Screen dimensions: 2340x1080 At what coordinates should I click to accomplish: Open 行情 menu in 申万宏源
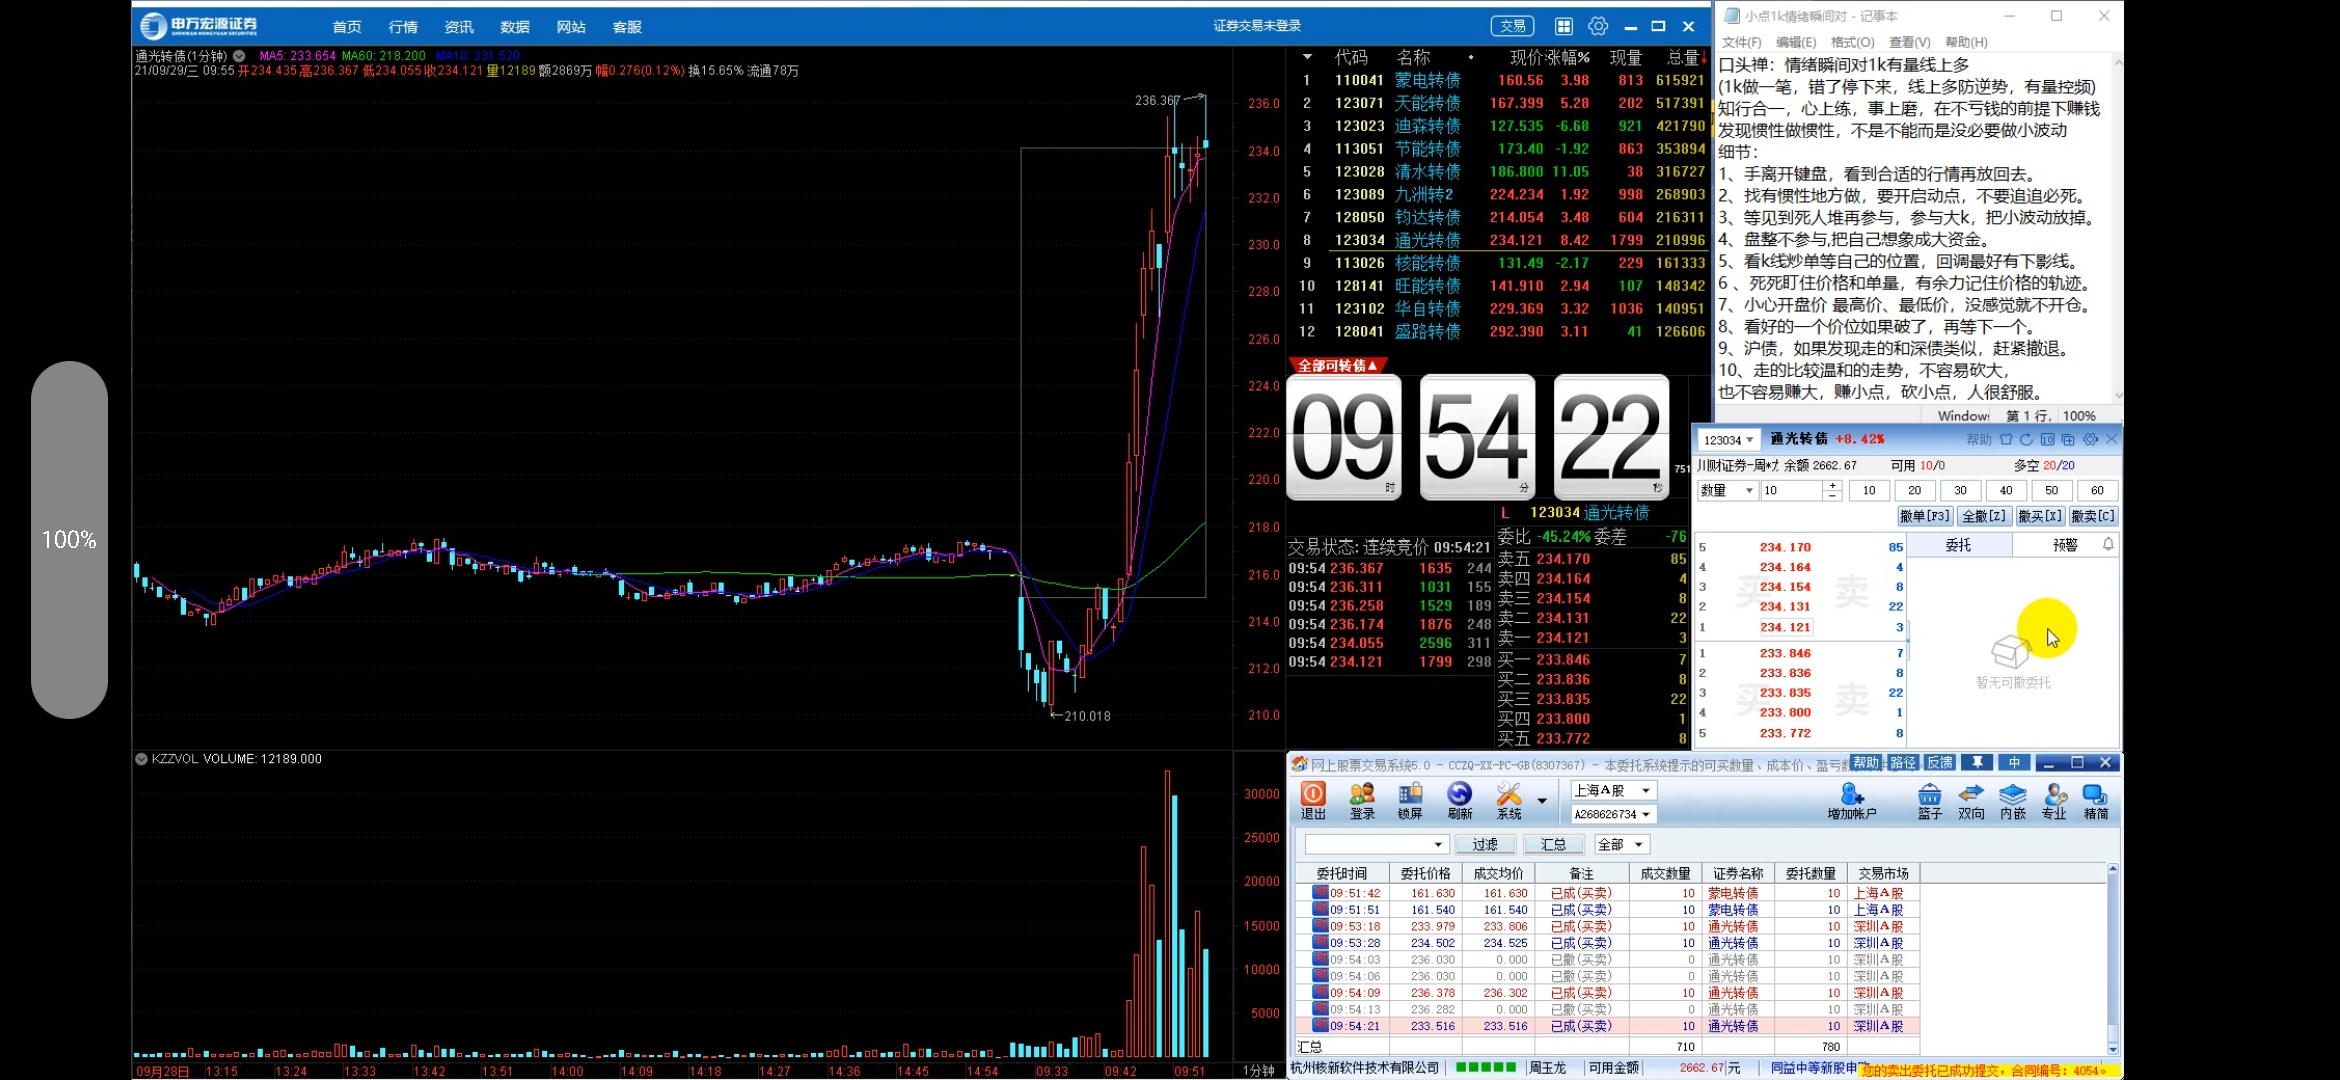(403, 27)
